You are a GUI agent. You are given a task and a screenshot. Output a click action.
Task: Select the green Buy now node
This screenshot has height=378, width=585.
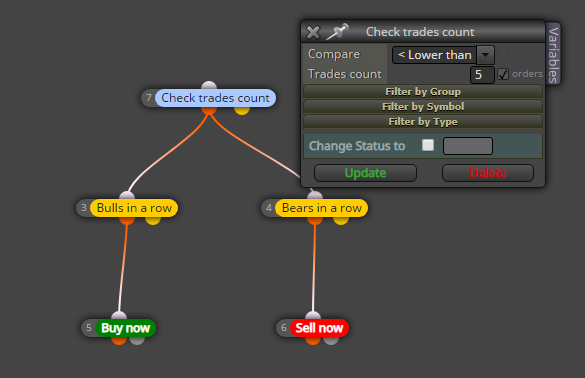pyautogui.click(x=125, y=328)
